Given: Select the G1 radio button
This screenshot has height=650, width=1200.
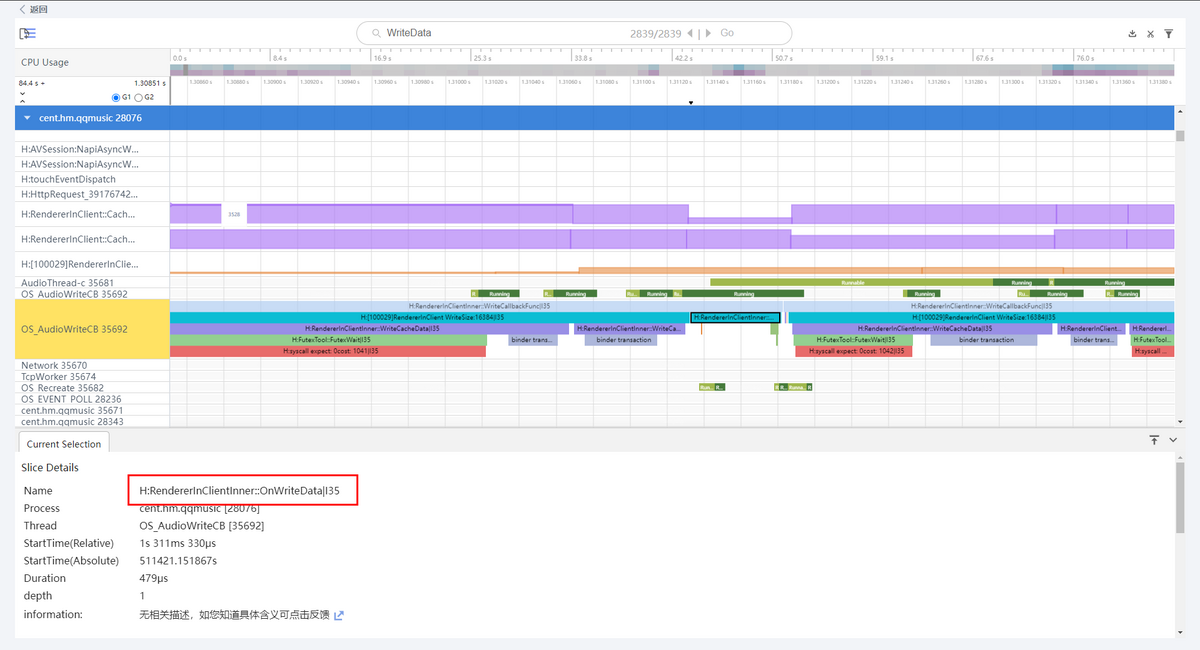Looking at the screenshot, I should (116, 97).
